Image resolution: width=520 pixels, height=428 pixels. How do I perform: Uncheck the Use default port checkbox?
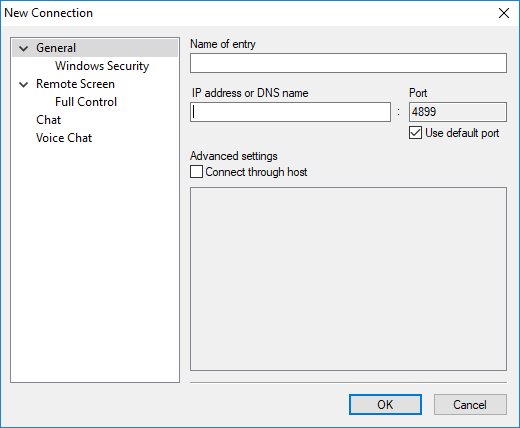pyautogui.click(x=415, y=133)
